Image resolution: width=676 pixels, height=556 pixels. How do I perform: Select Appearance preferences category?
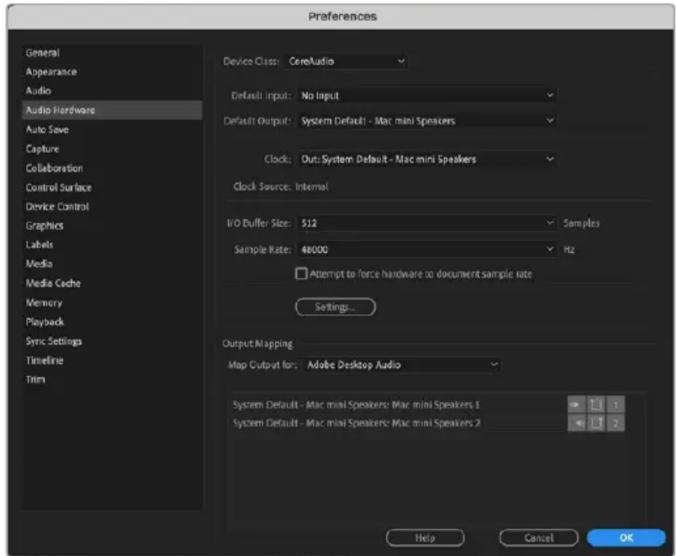coord(112,72)
